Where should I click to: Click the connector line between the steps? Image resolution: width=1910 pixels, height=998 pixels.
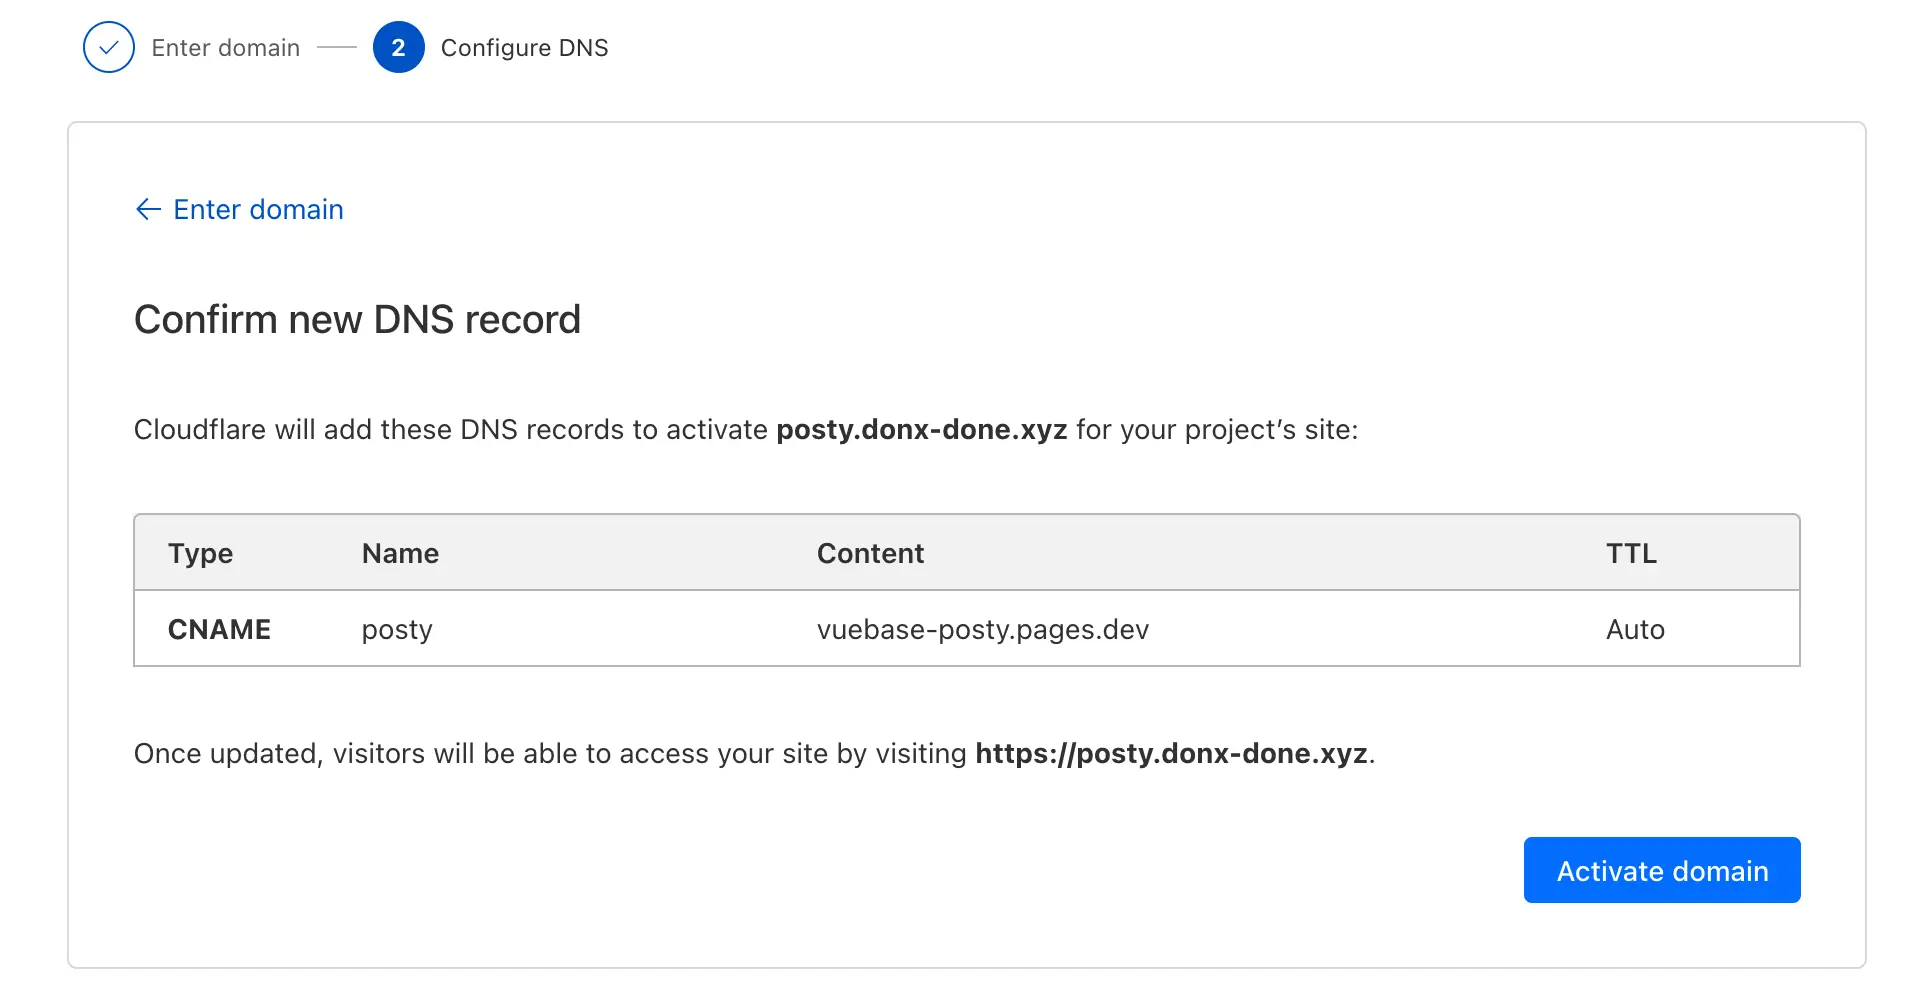click(337, 47)
